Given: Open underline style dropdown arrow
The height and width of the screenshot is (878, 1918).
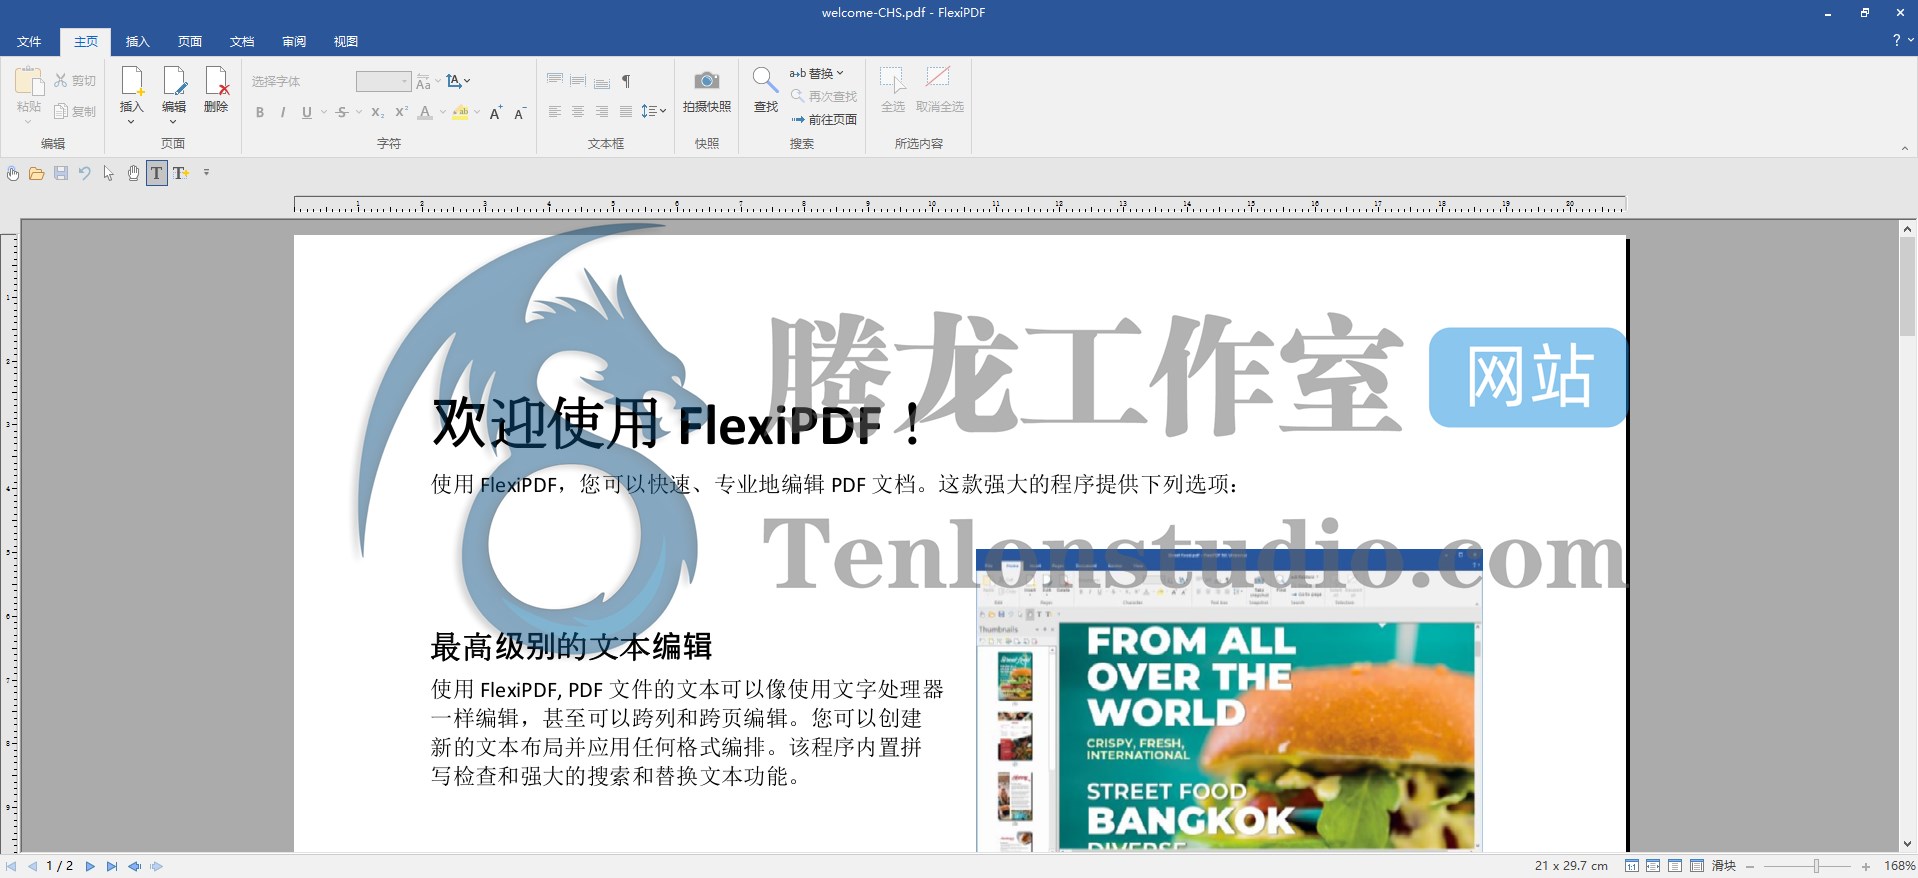Looking at the screenshot, I should tap(324, 112).
